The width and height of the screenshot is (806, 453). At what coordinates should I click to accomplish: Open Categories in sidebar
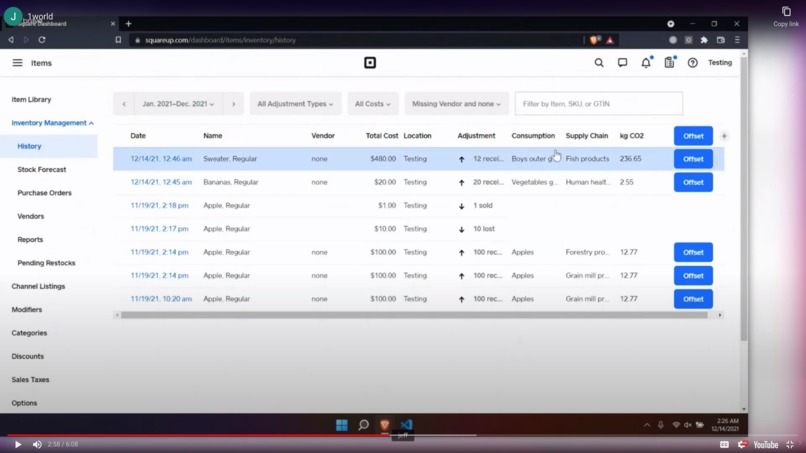(29, 333)
